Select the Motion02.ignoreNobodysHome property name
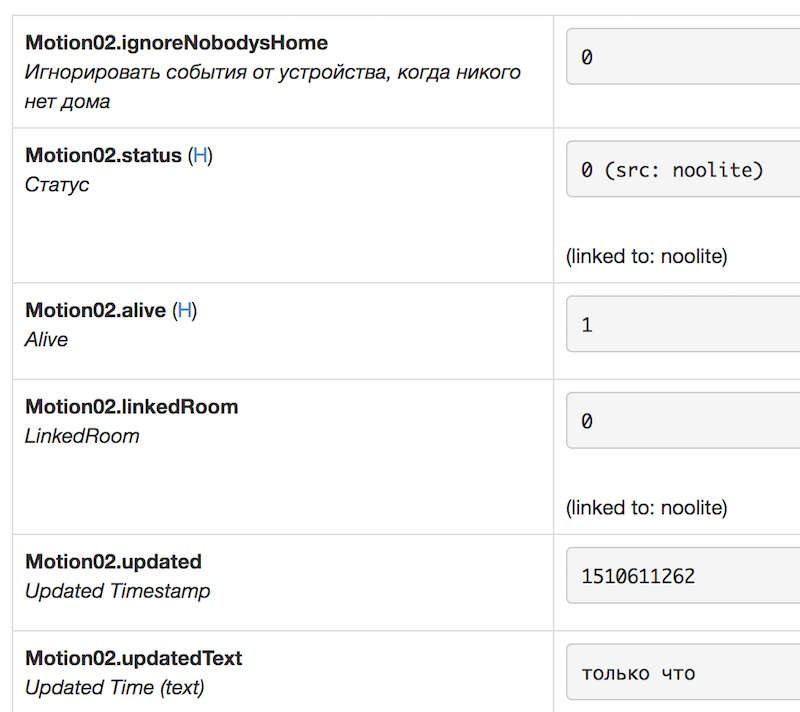The height and width of the screenshot is (712, 800). click(x=176, y=43)
